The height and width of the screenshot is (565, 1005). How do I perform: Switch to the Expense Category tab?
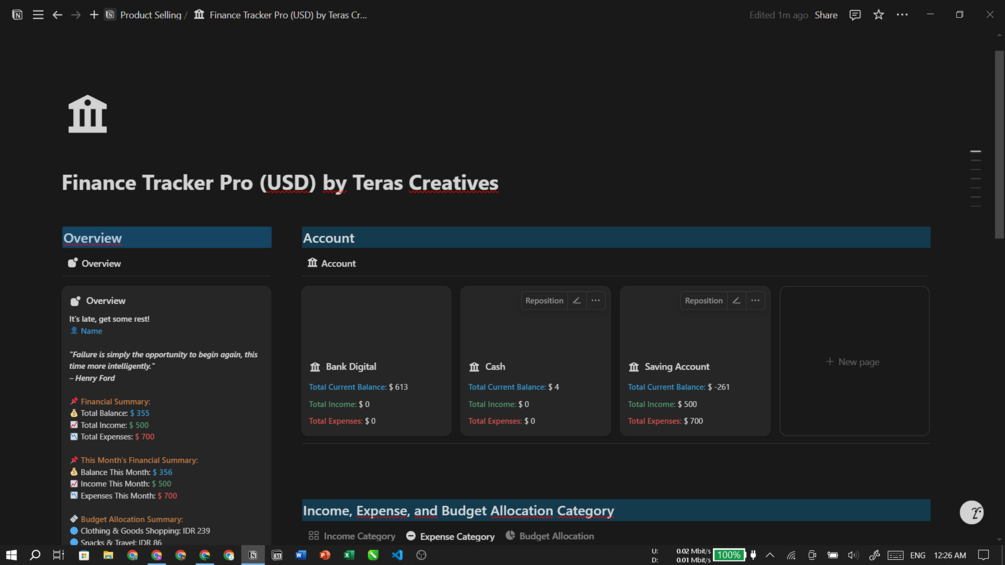(x=451, y=536)
